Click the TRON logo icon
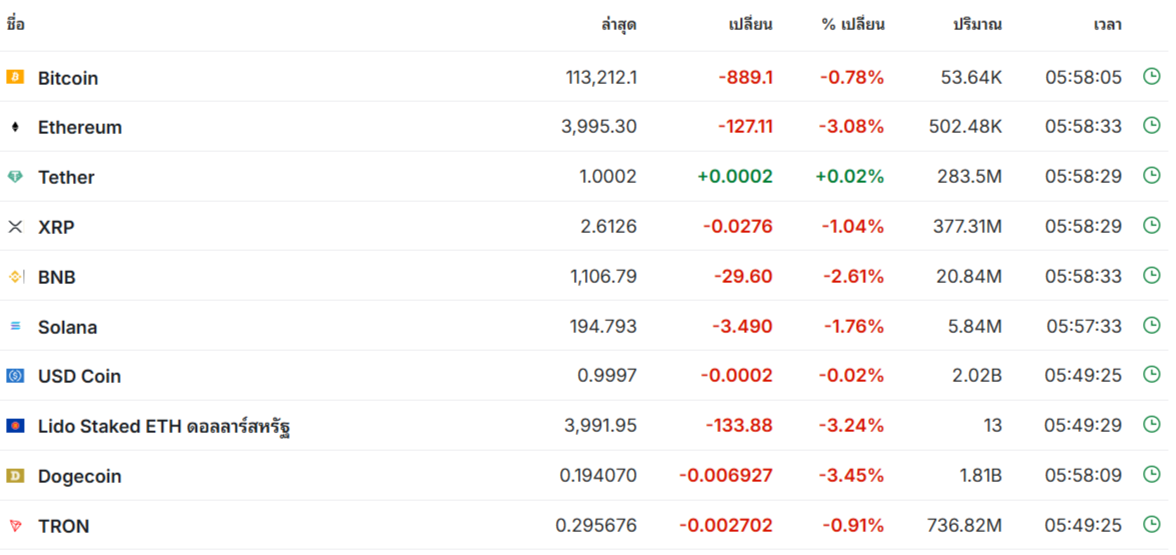Image resolution: width=1176 pixels, height=555 pixels. (15, 526)
